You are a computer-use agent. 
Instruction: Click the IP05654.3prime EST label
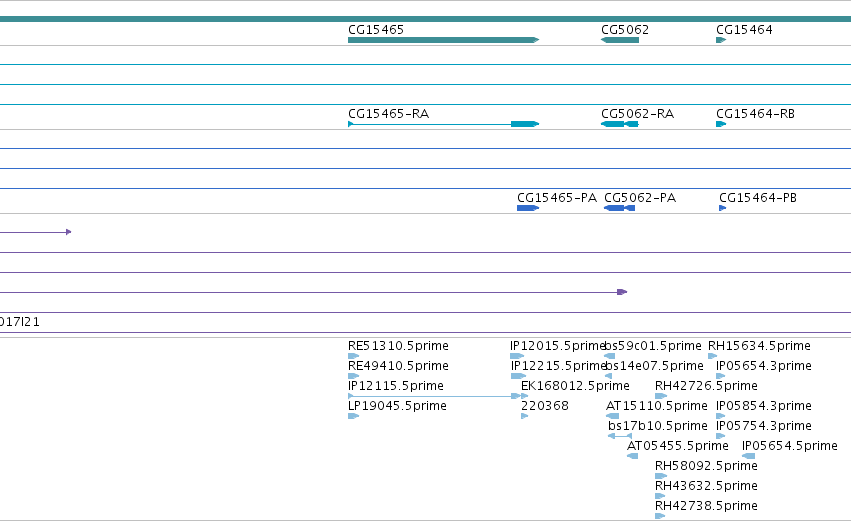coord(764,366)
